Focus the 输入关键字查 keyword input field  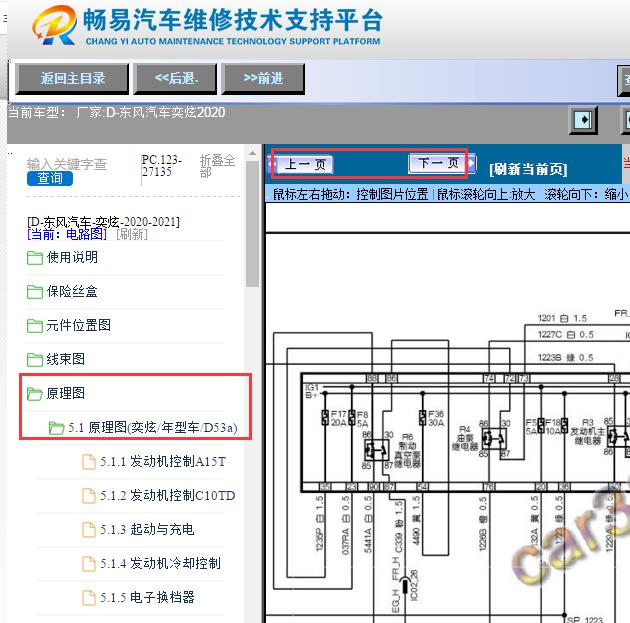click(x=67, y=164)
